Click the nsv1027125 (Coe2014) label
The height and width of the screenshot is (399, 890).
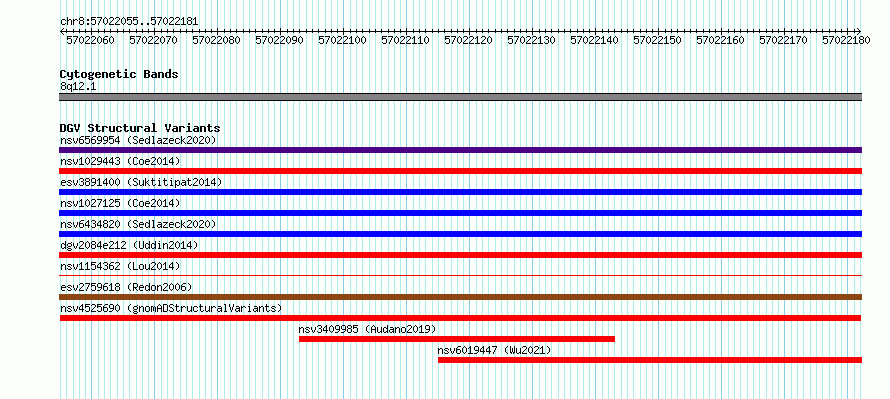[120, 203]
